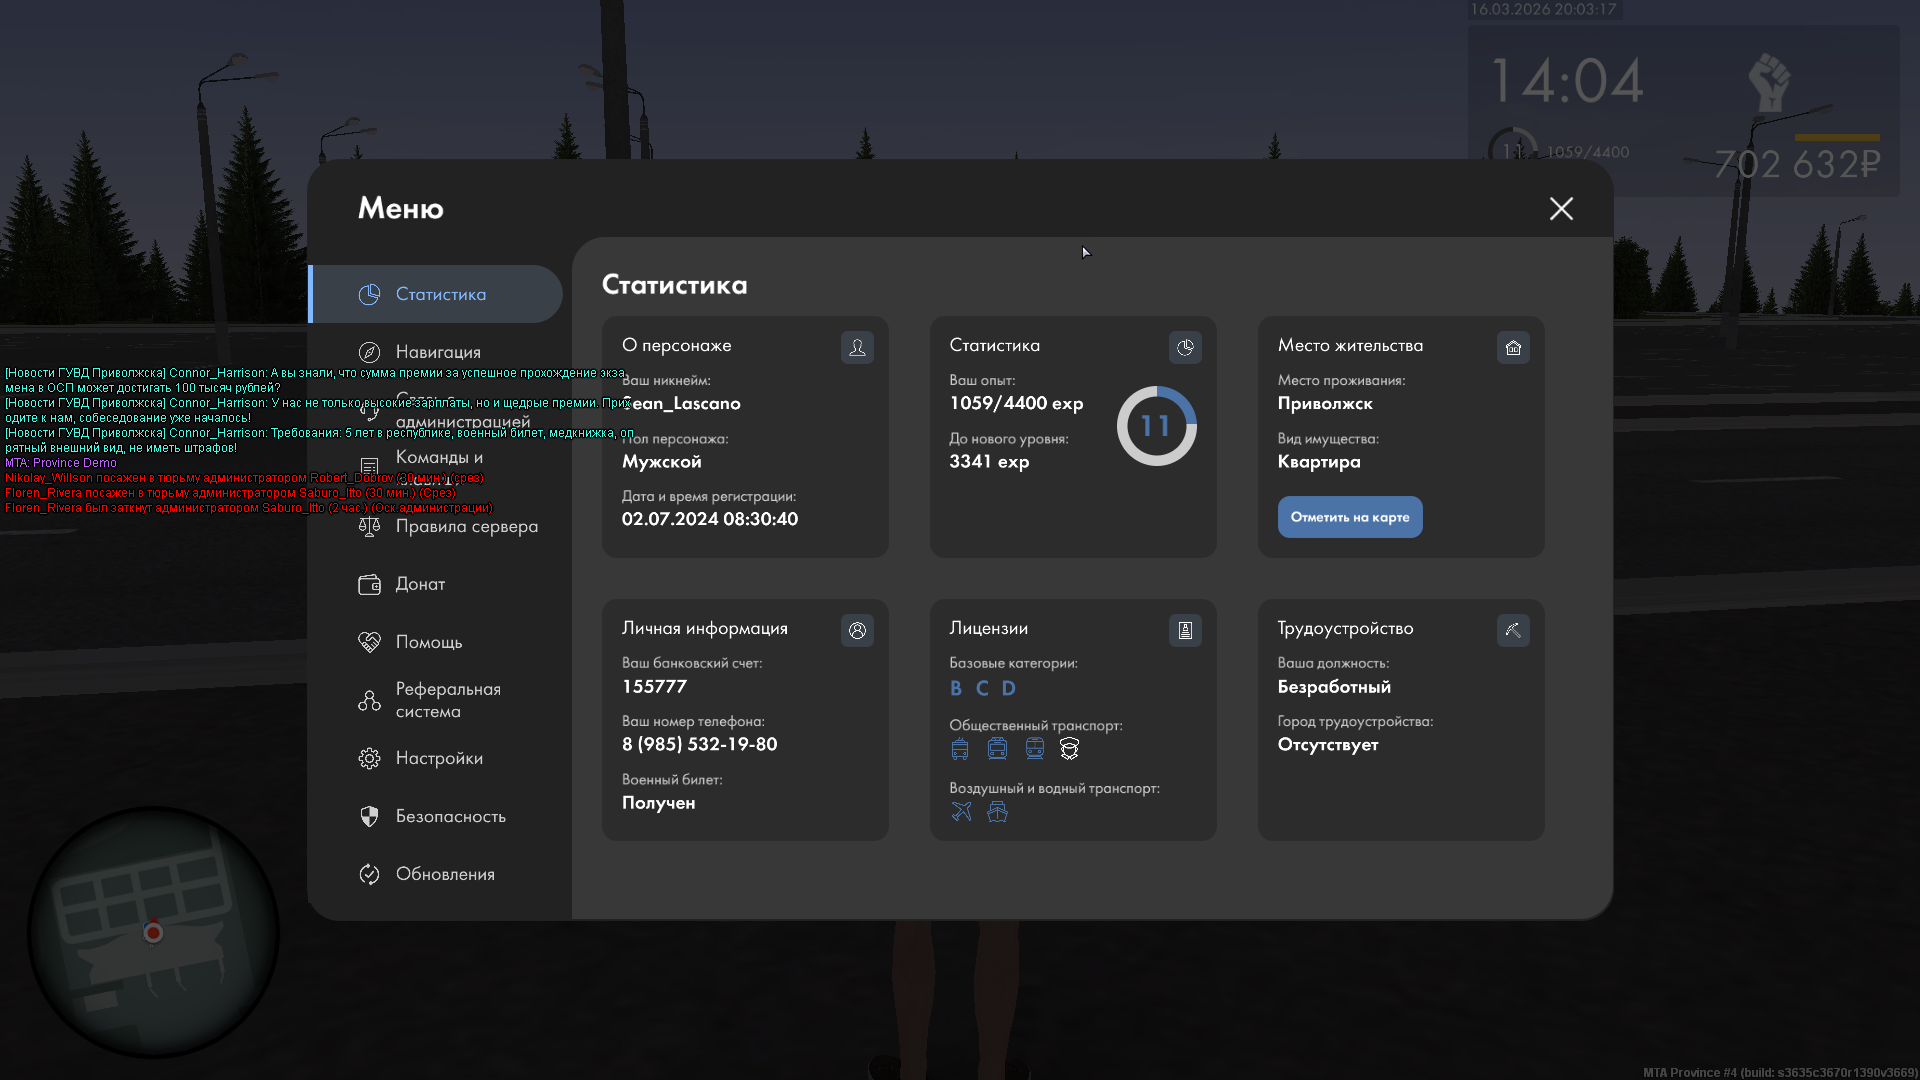Screen dimensions: 1920x1080
Task: Click the user icon in Личная информация card
Action: [857, 630]
